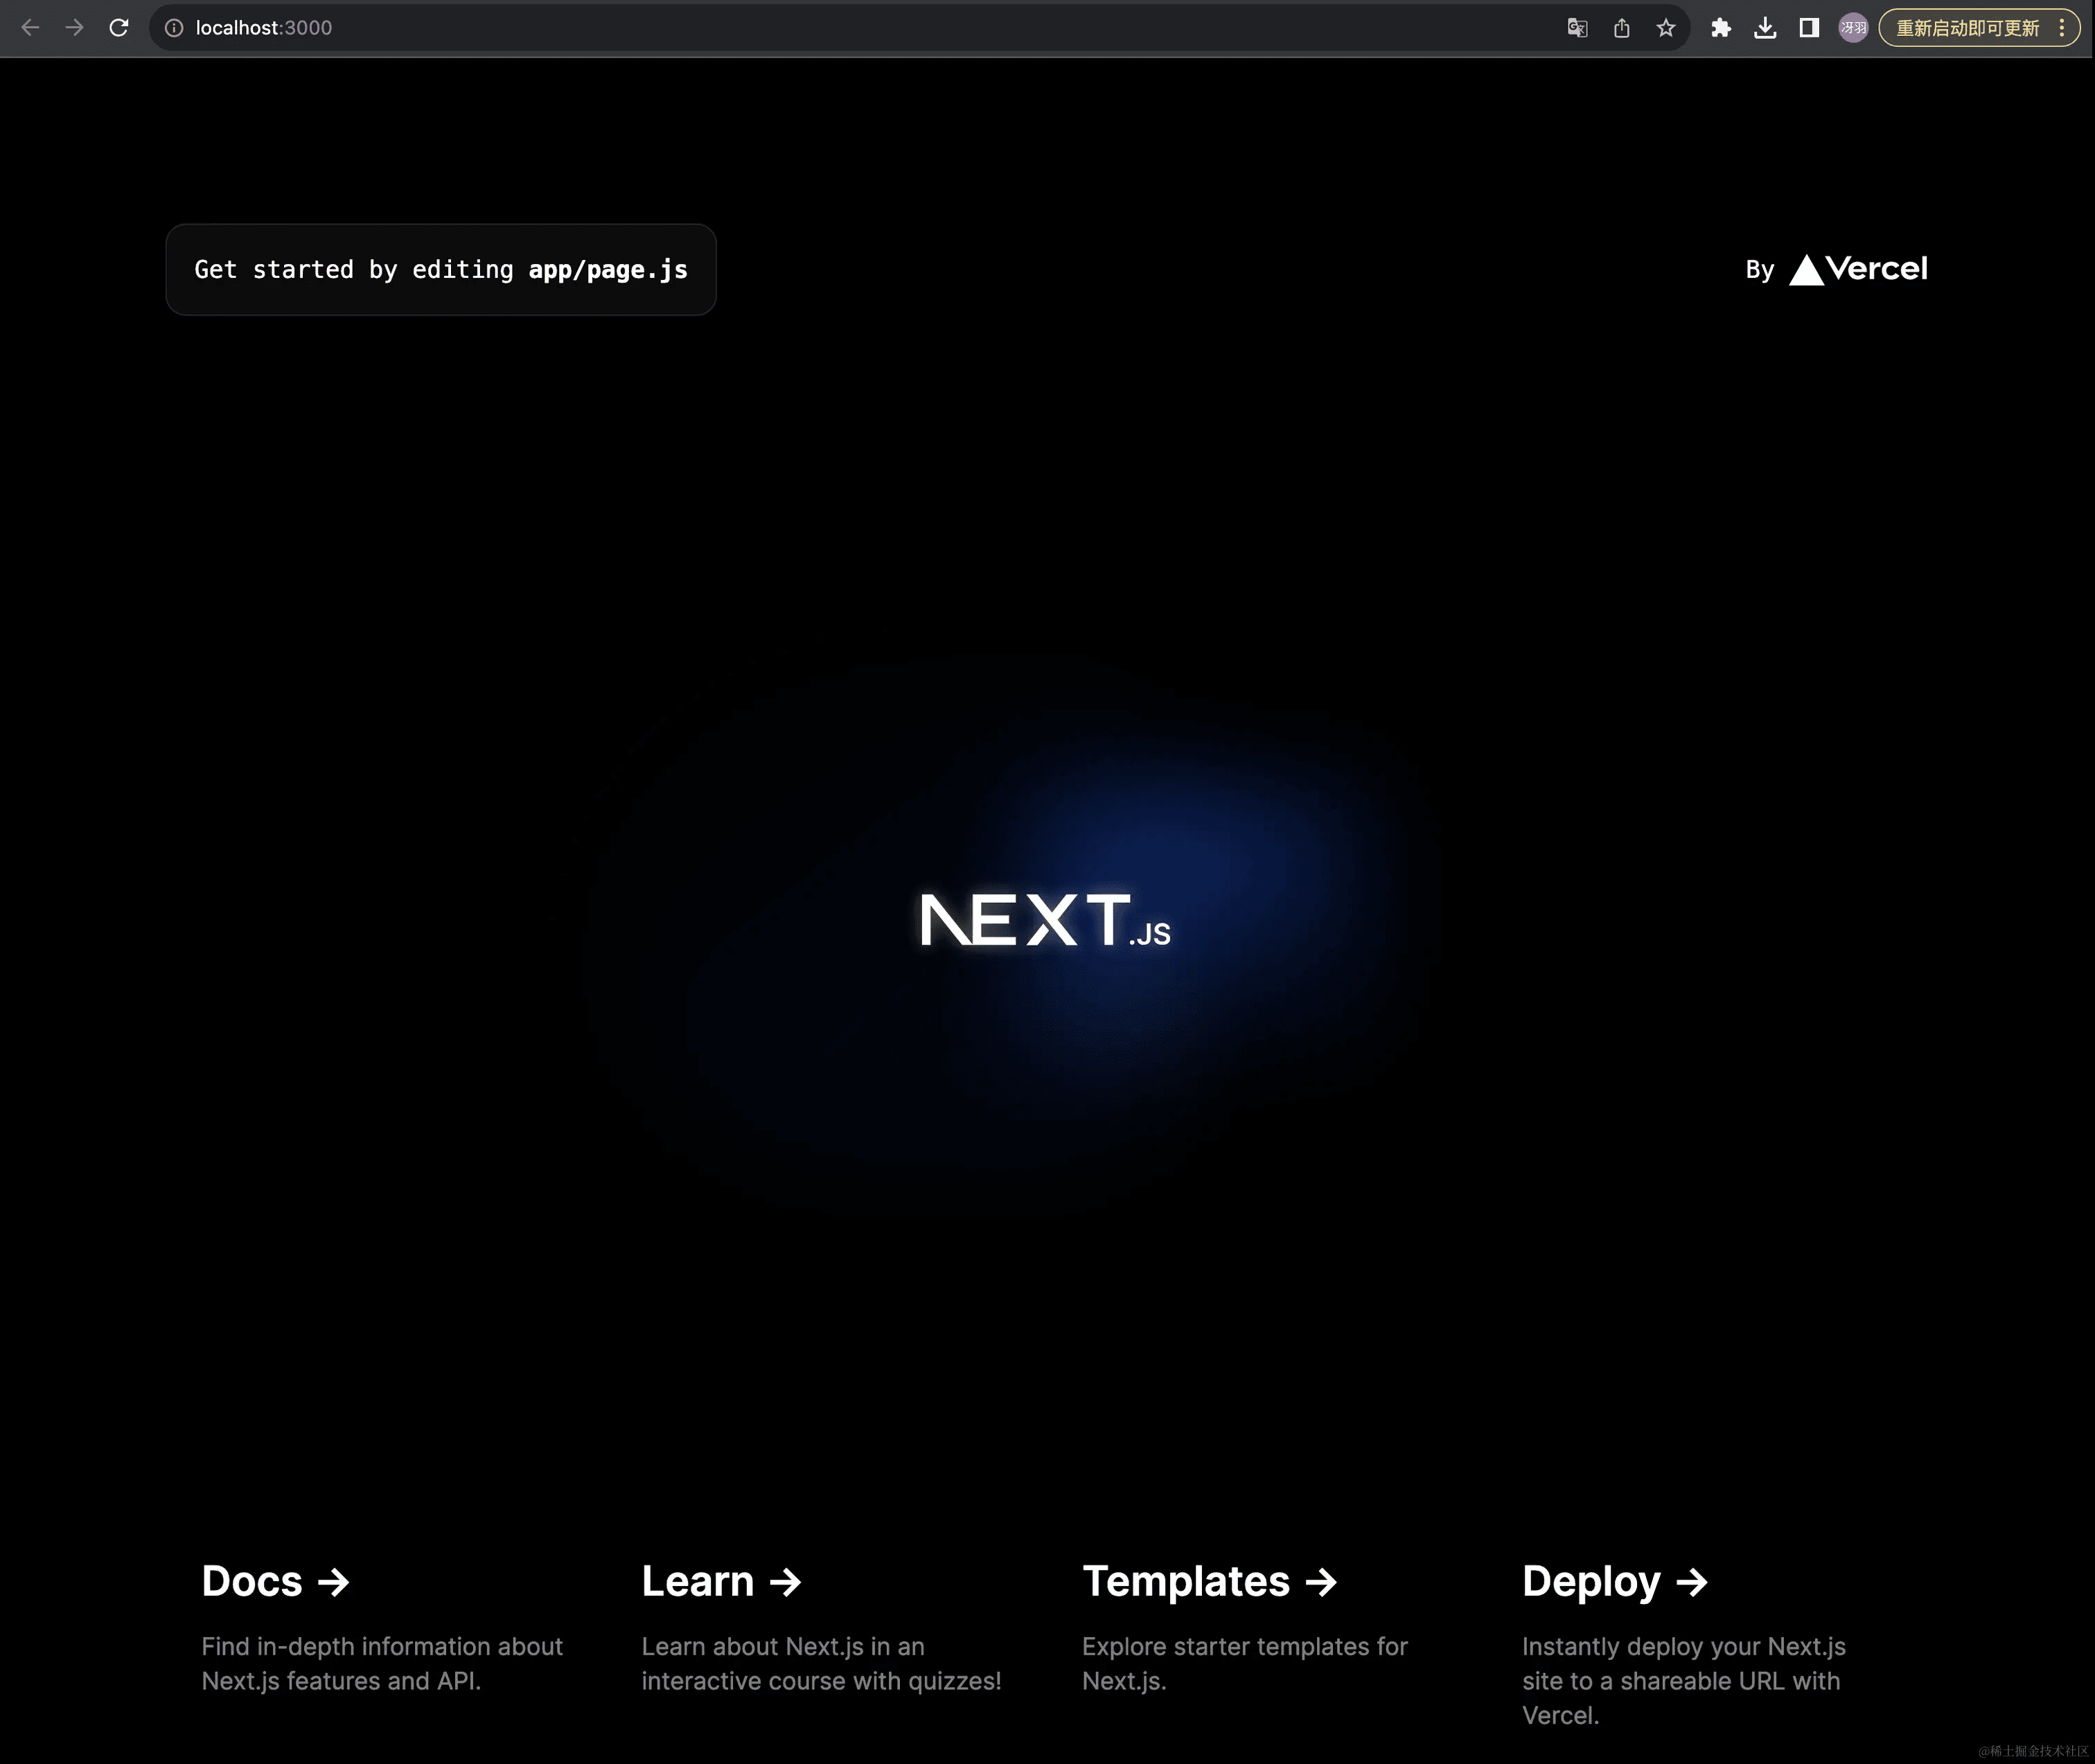Viewport: 2095px width, 1764px height.
Task: Click the browser forward arrow
Action: tap(74, 28)
